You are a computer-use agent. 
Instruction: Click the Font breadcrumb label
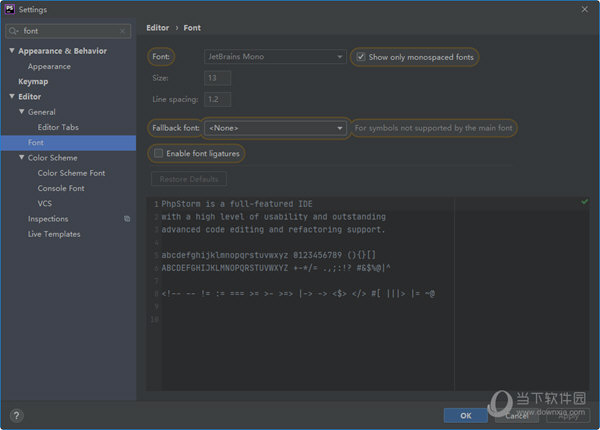click(x=192, y=28)
